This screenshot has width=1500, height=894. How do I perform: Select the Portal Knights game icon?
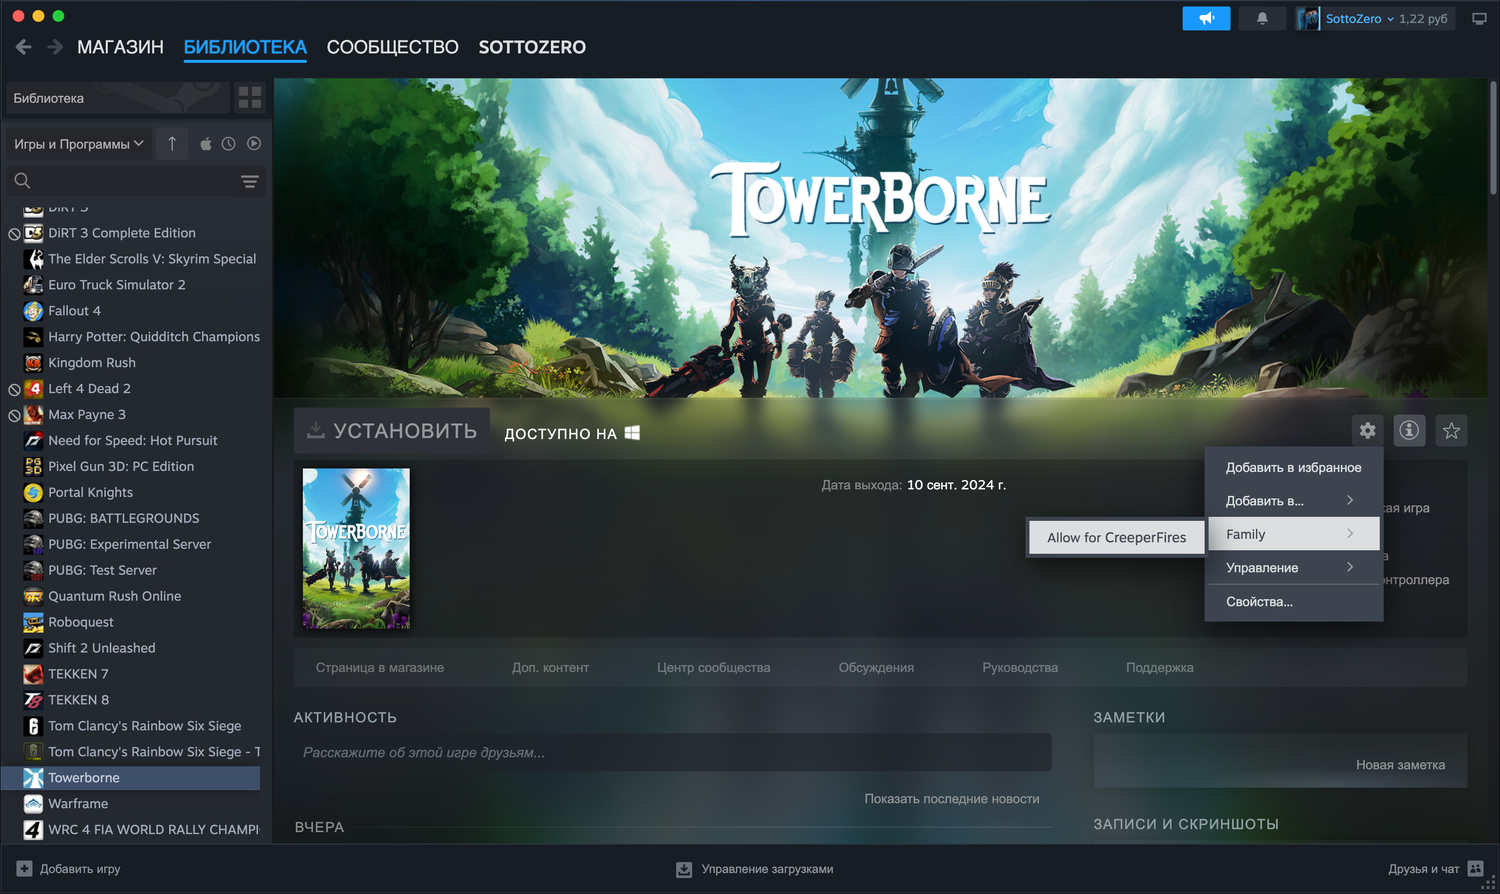[x=33, y=493]
